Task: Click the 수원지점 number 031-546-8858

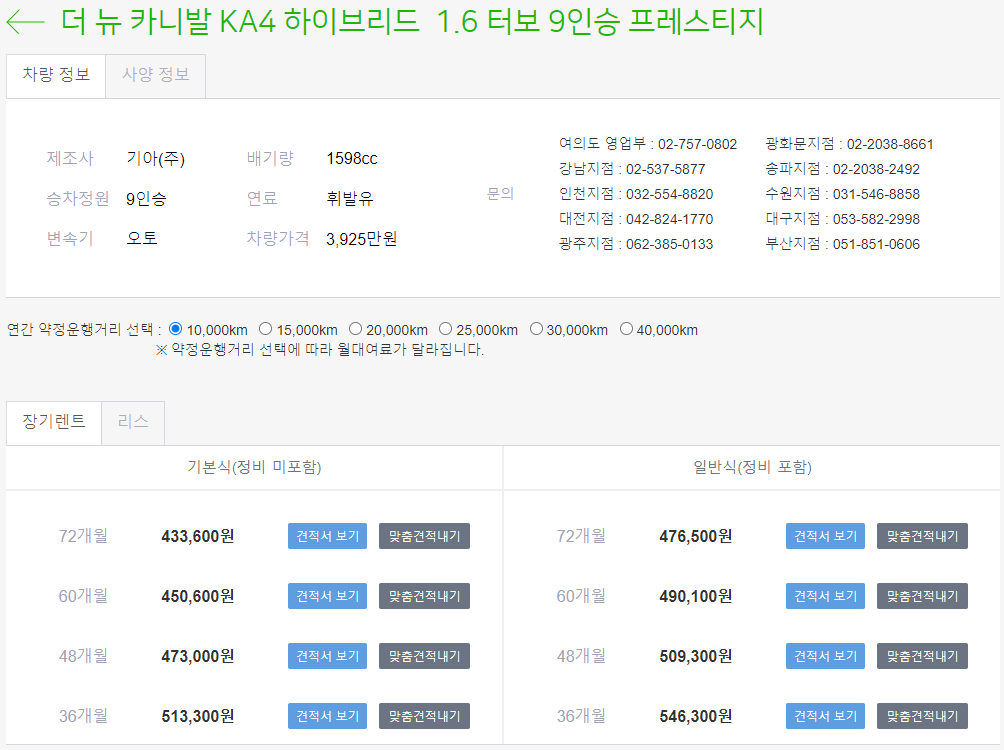Action: [876, 194]
